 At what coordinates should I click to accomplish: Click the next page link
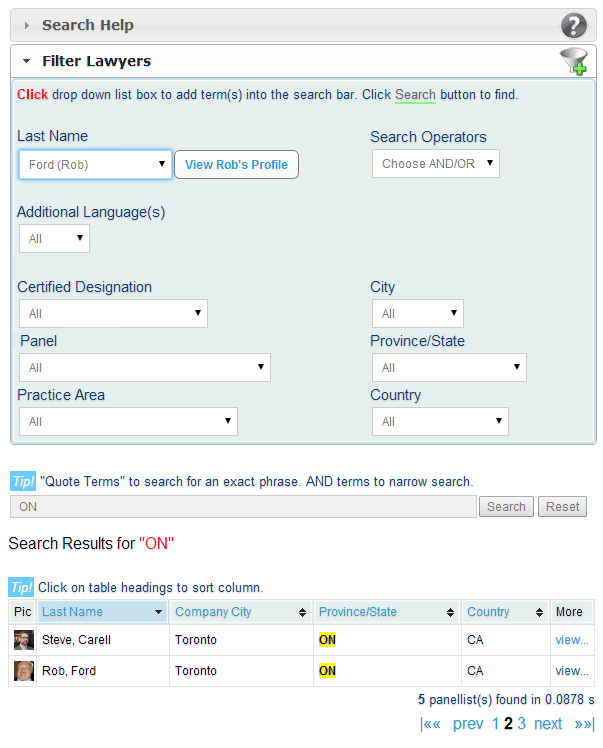(548, 724)
